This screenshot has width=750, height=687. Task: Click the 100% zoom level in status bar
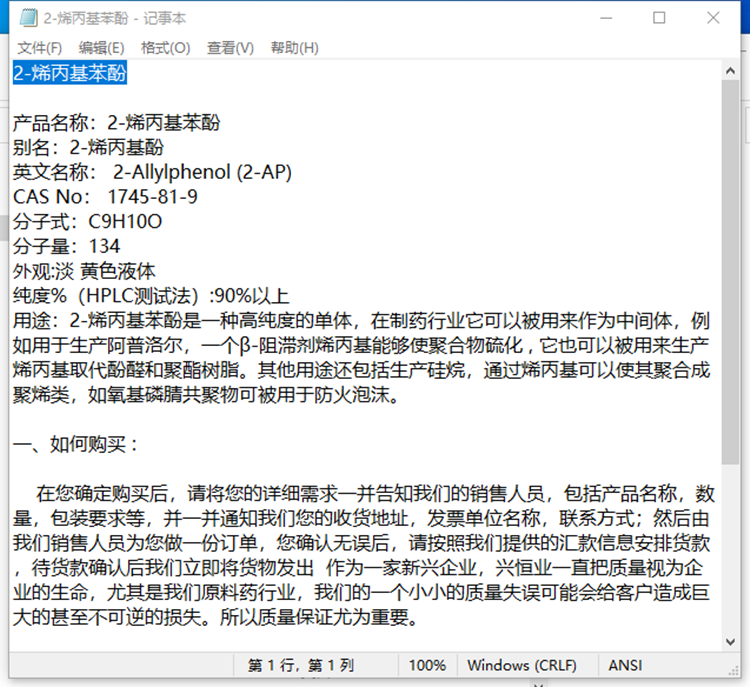(x=427, y=665)
